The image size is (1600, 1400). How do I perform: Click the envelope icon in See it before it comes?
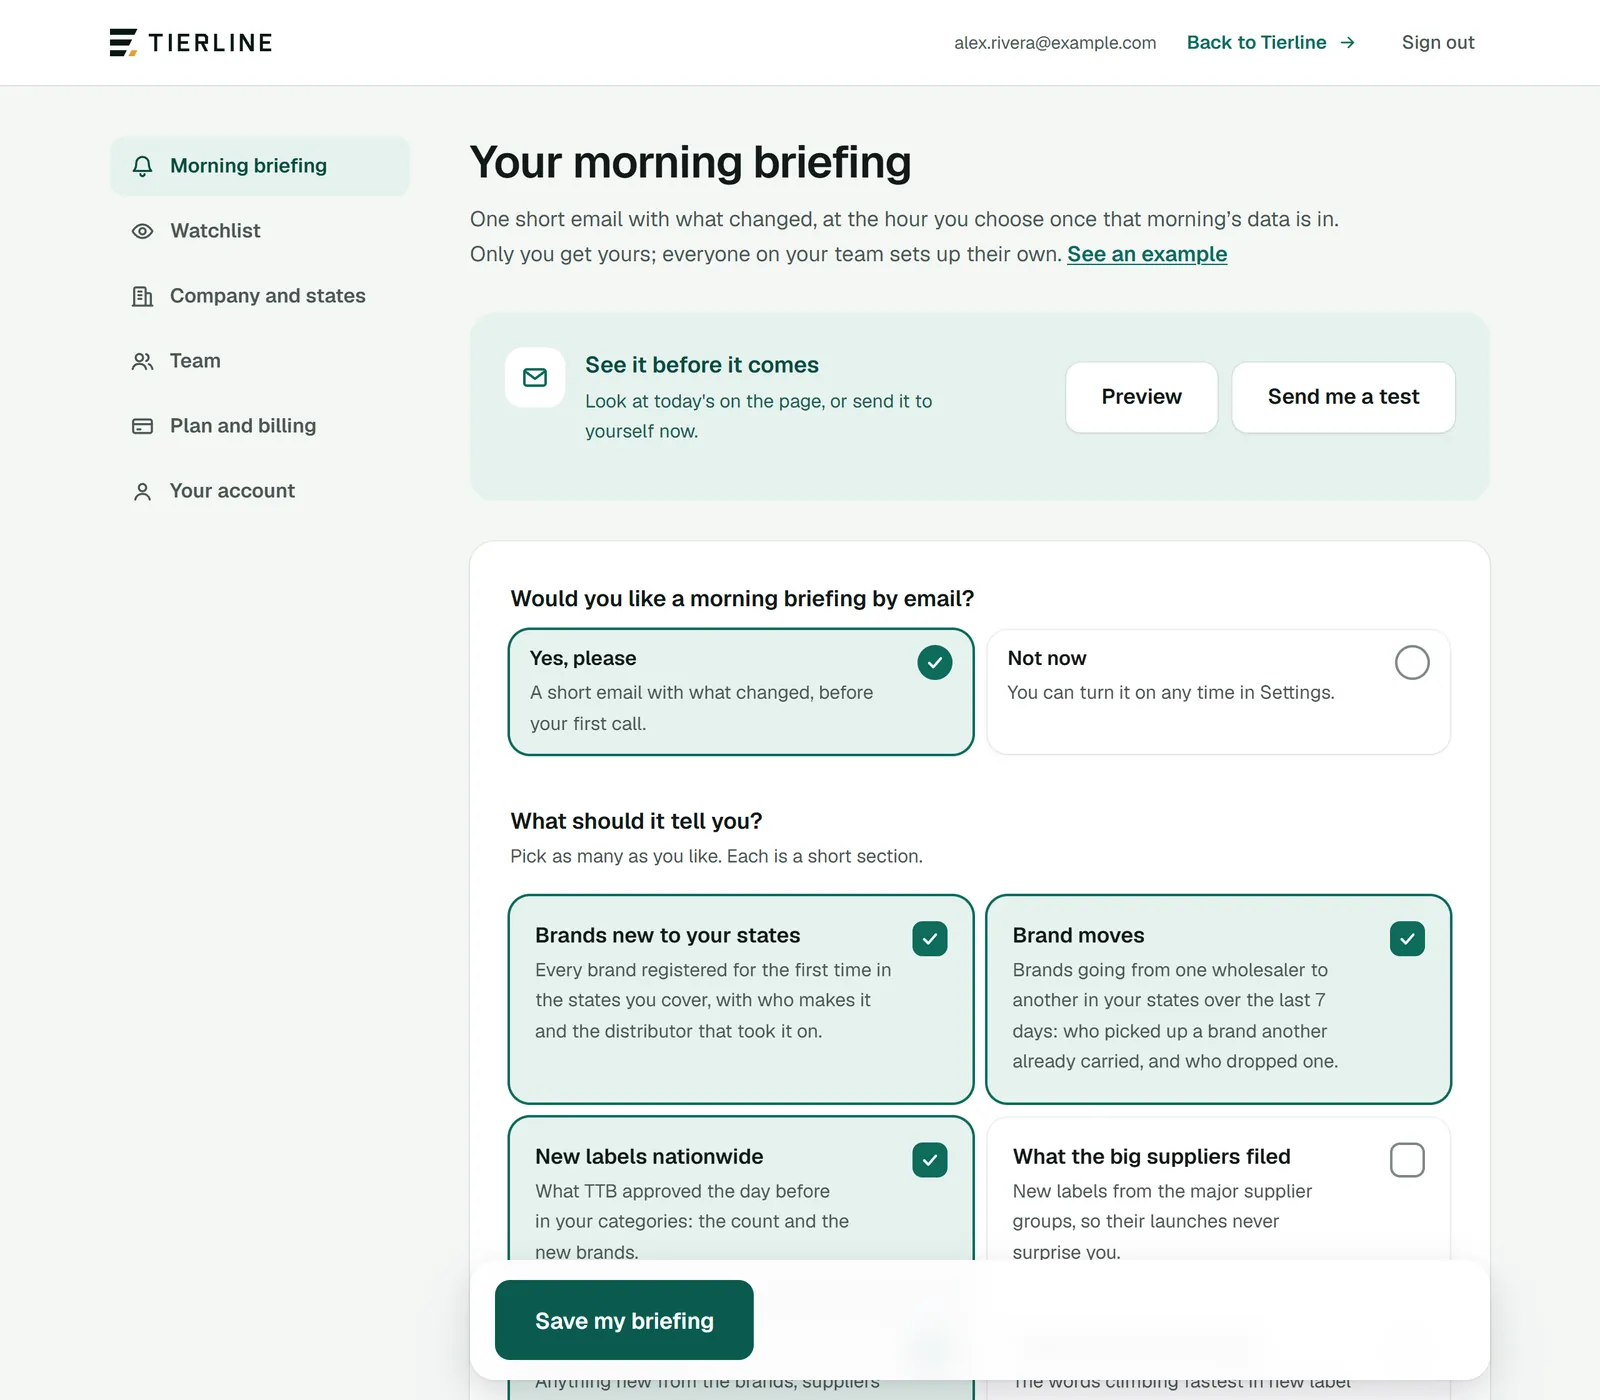coord(535,377)
